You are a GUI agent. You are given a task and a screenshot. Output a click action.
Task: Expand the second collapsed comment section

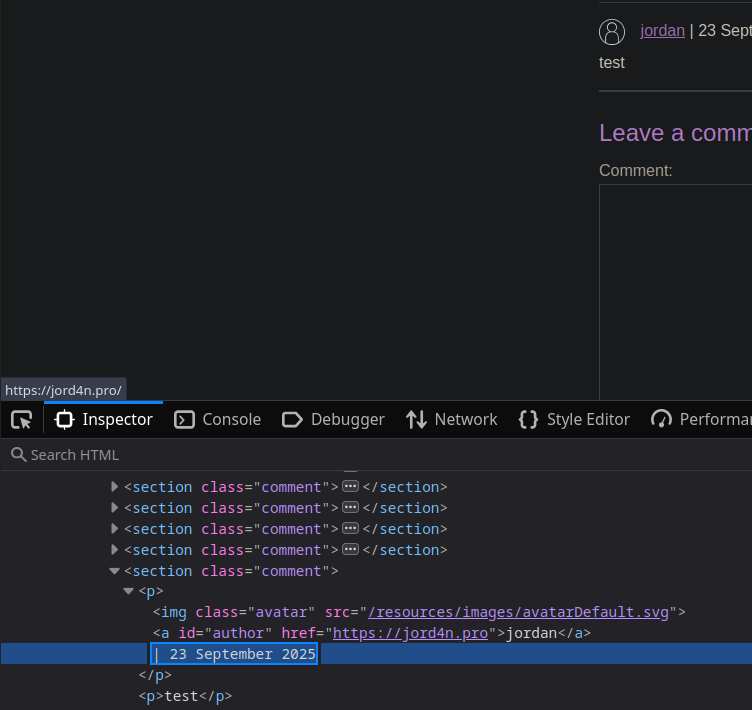[x=115, y=508]
